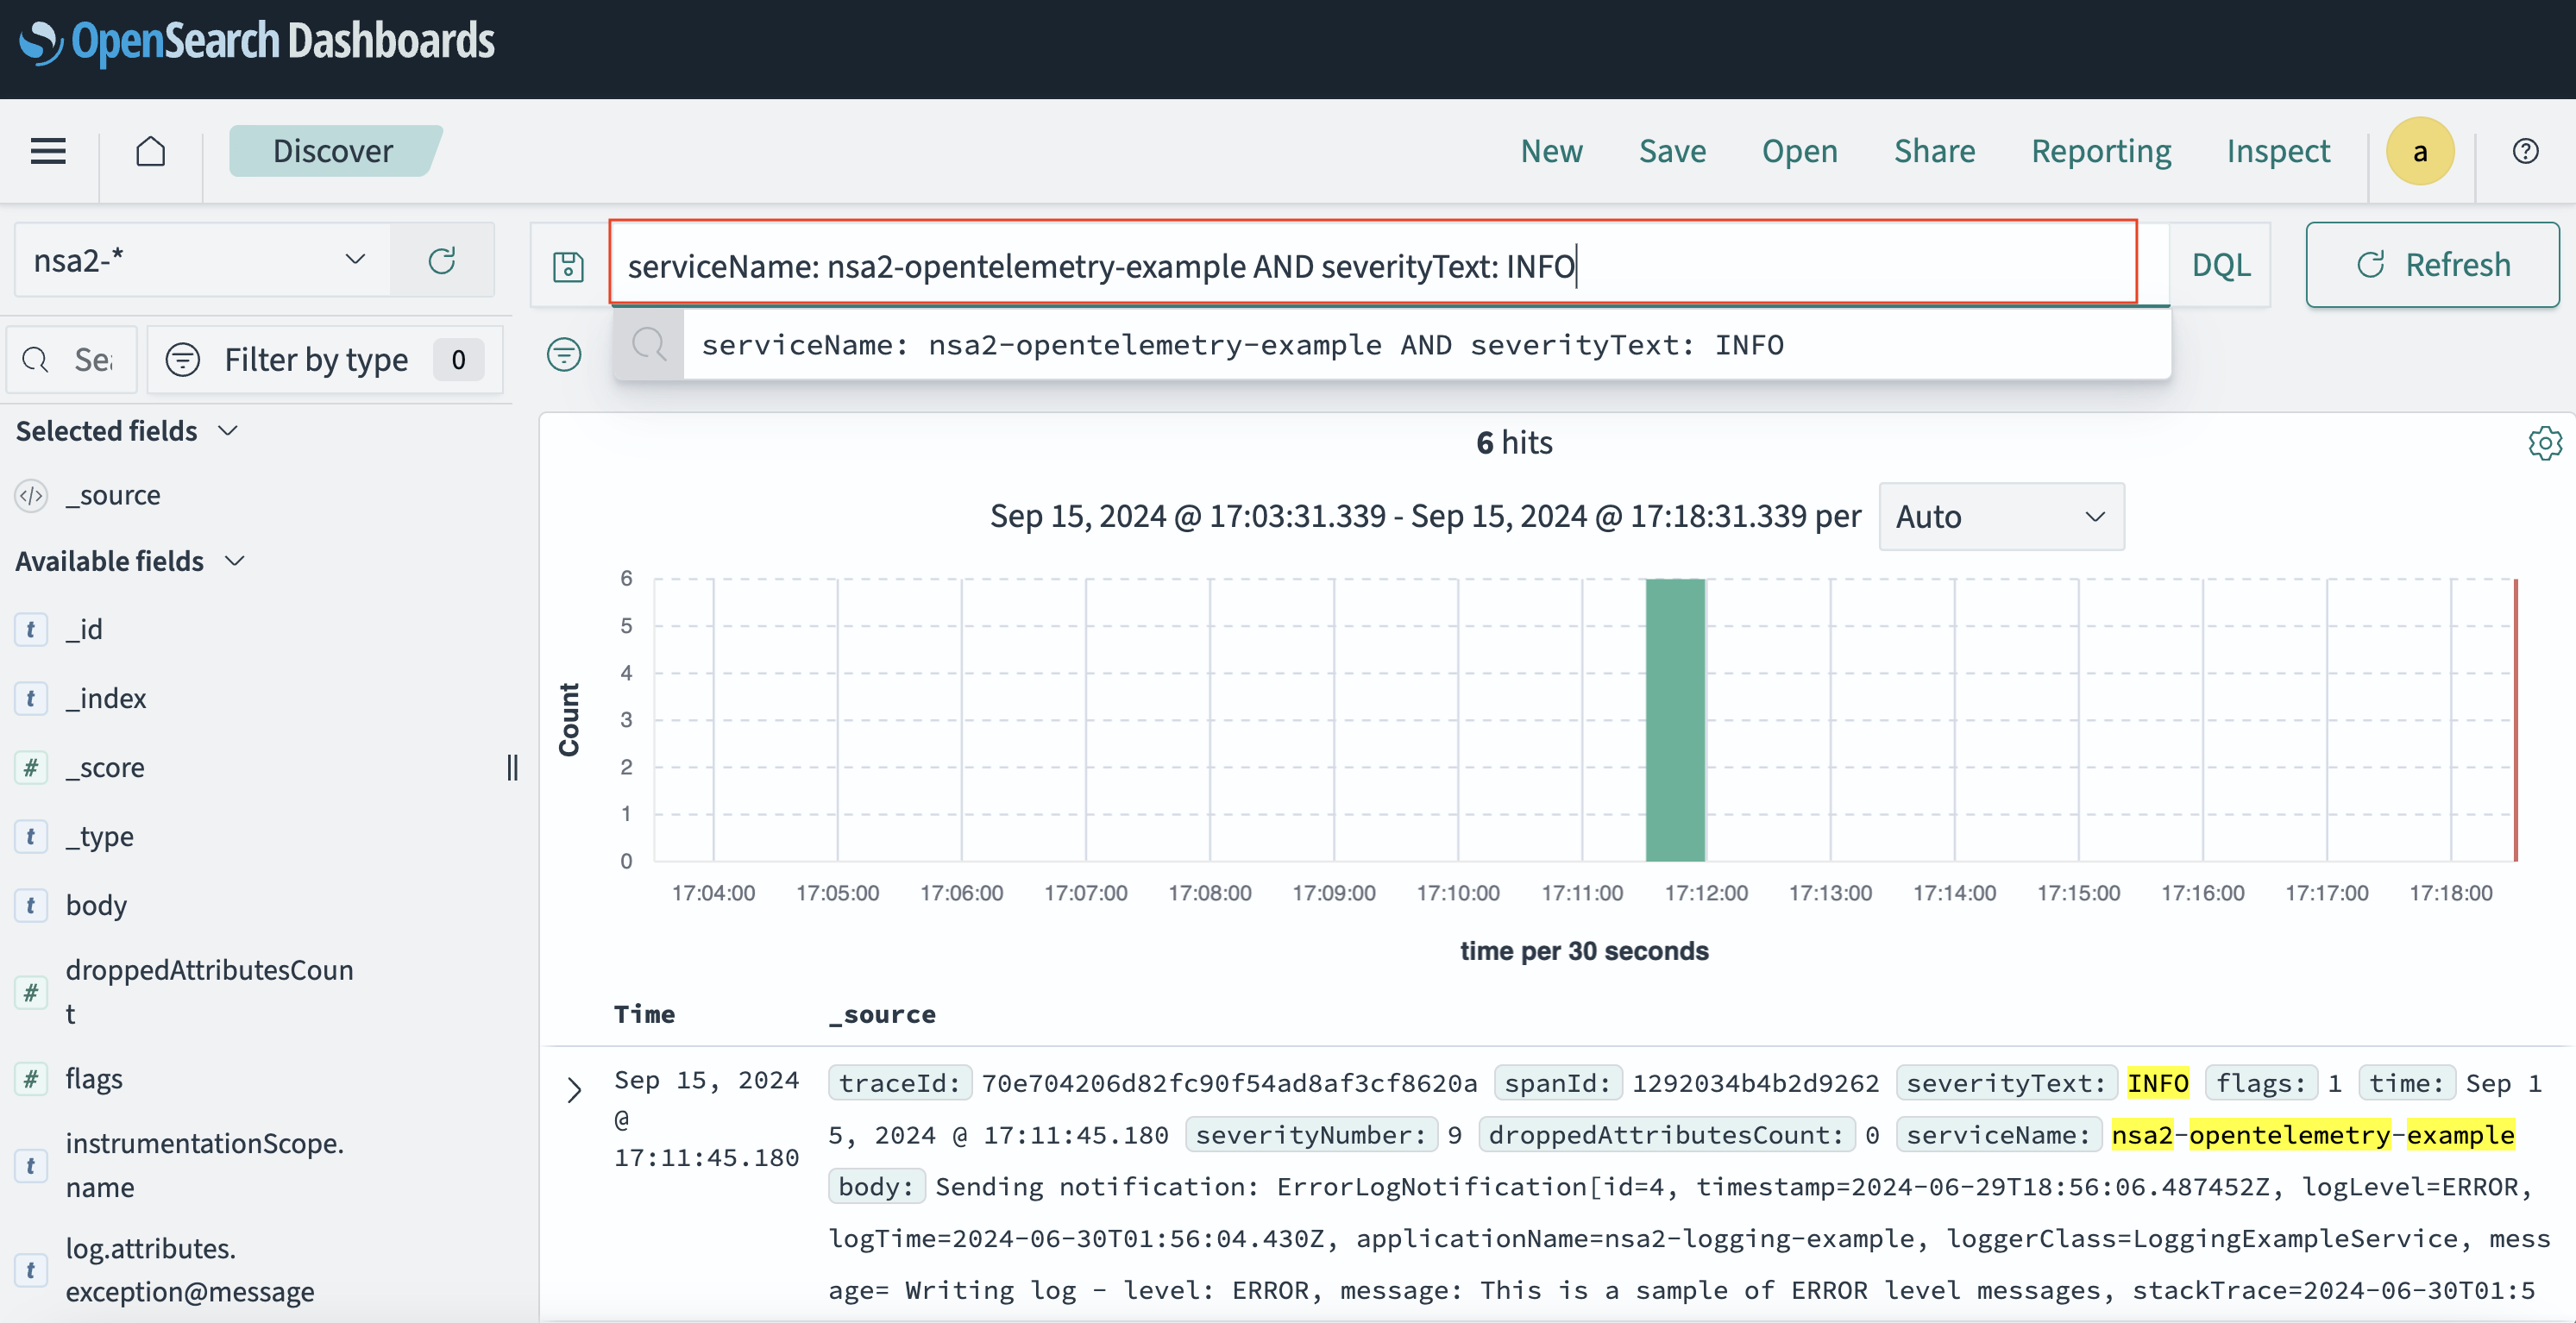
Task: Go to the Home icon
Action: point(151,151)
